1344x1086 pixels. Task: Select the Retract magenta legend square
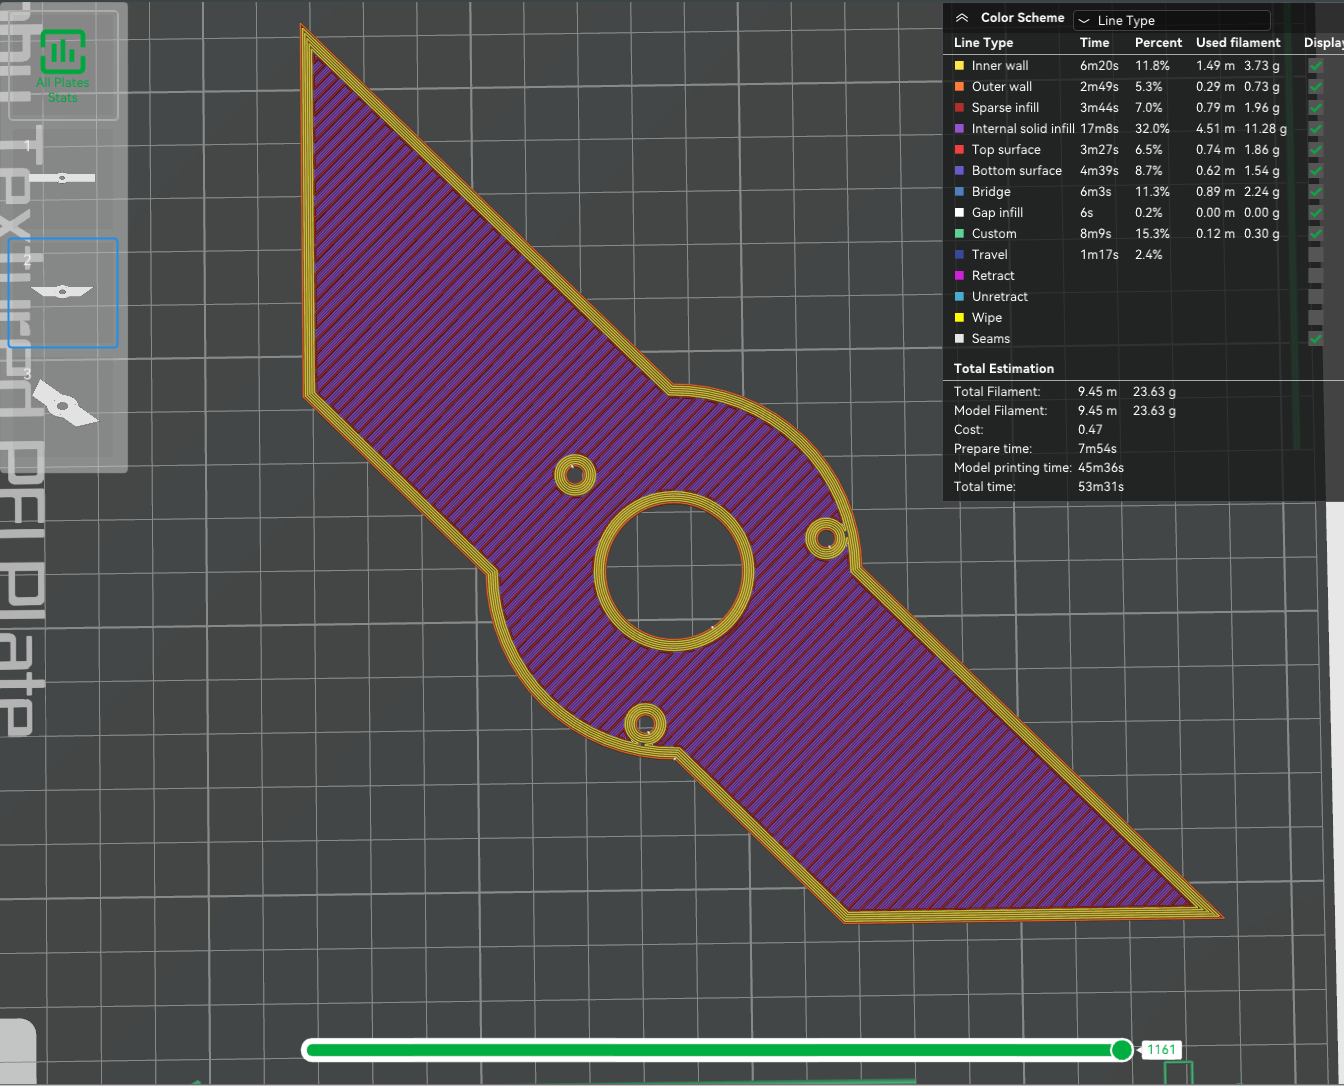point(960,275)
